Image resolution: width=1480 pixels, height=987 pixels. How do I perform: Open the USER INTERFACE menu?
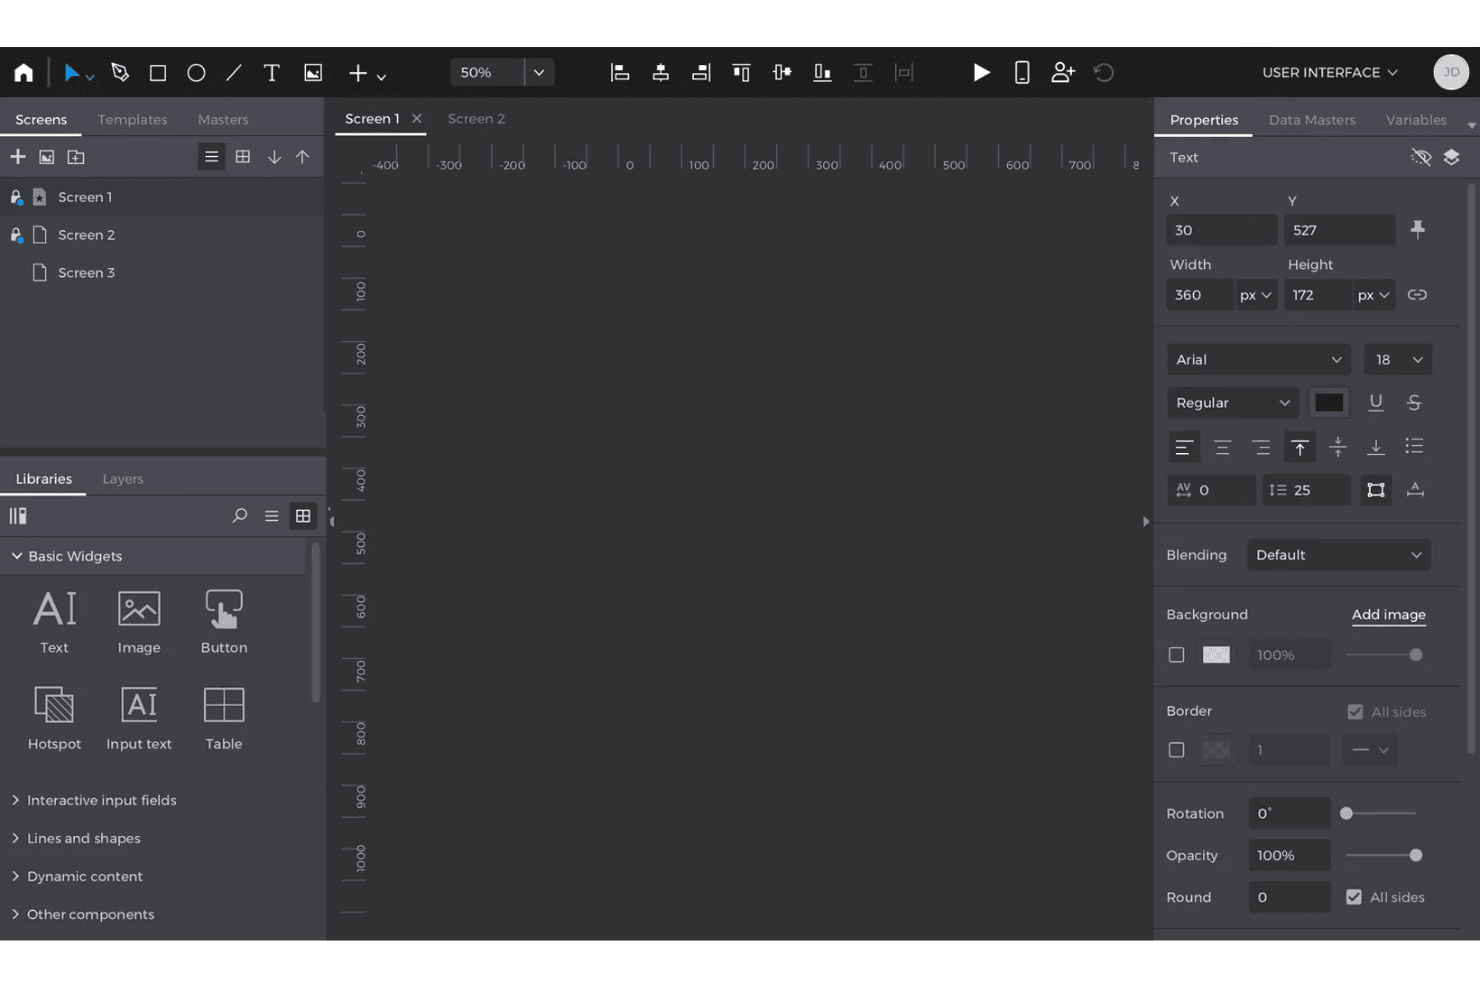(x=1330, y=73)
